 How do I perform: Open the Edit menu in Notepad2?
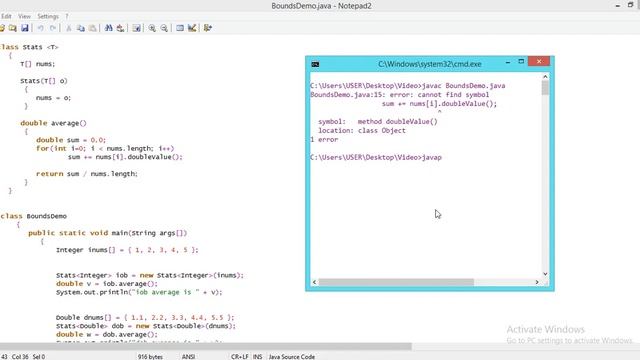click(6, 16)
